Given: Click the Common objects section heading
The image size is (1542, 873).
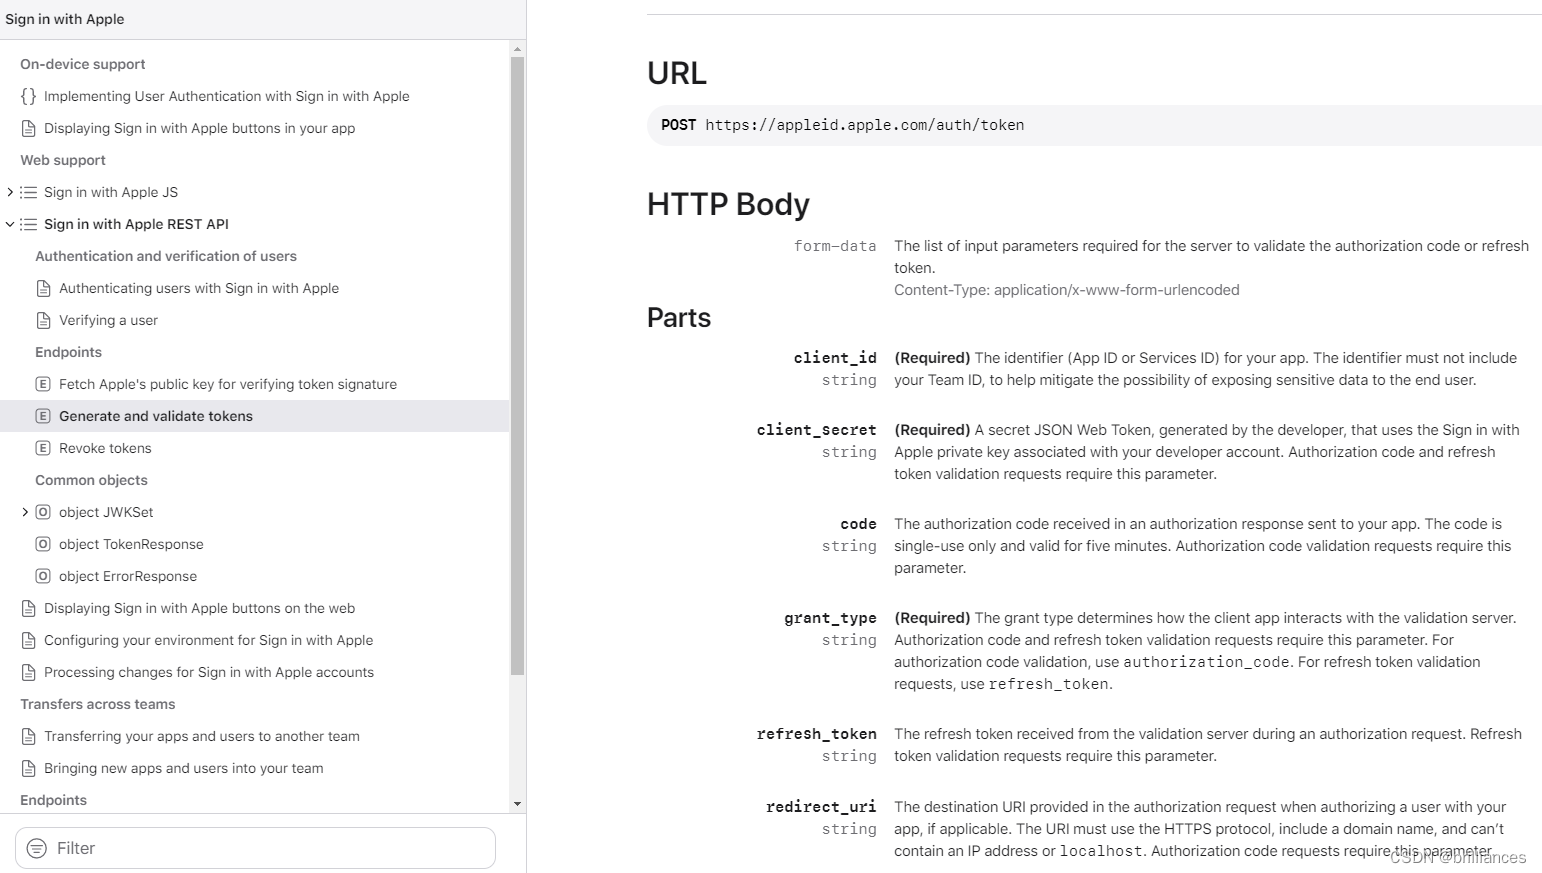Looking at the screenshot, I should coord(91,480).
